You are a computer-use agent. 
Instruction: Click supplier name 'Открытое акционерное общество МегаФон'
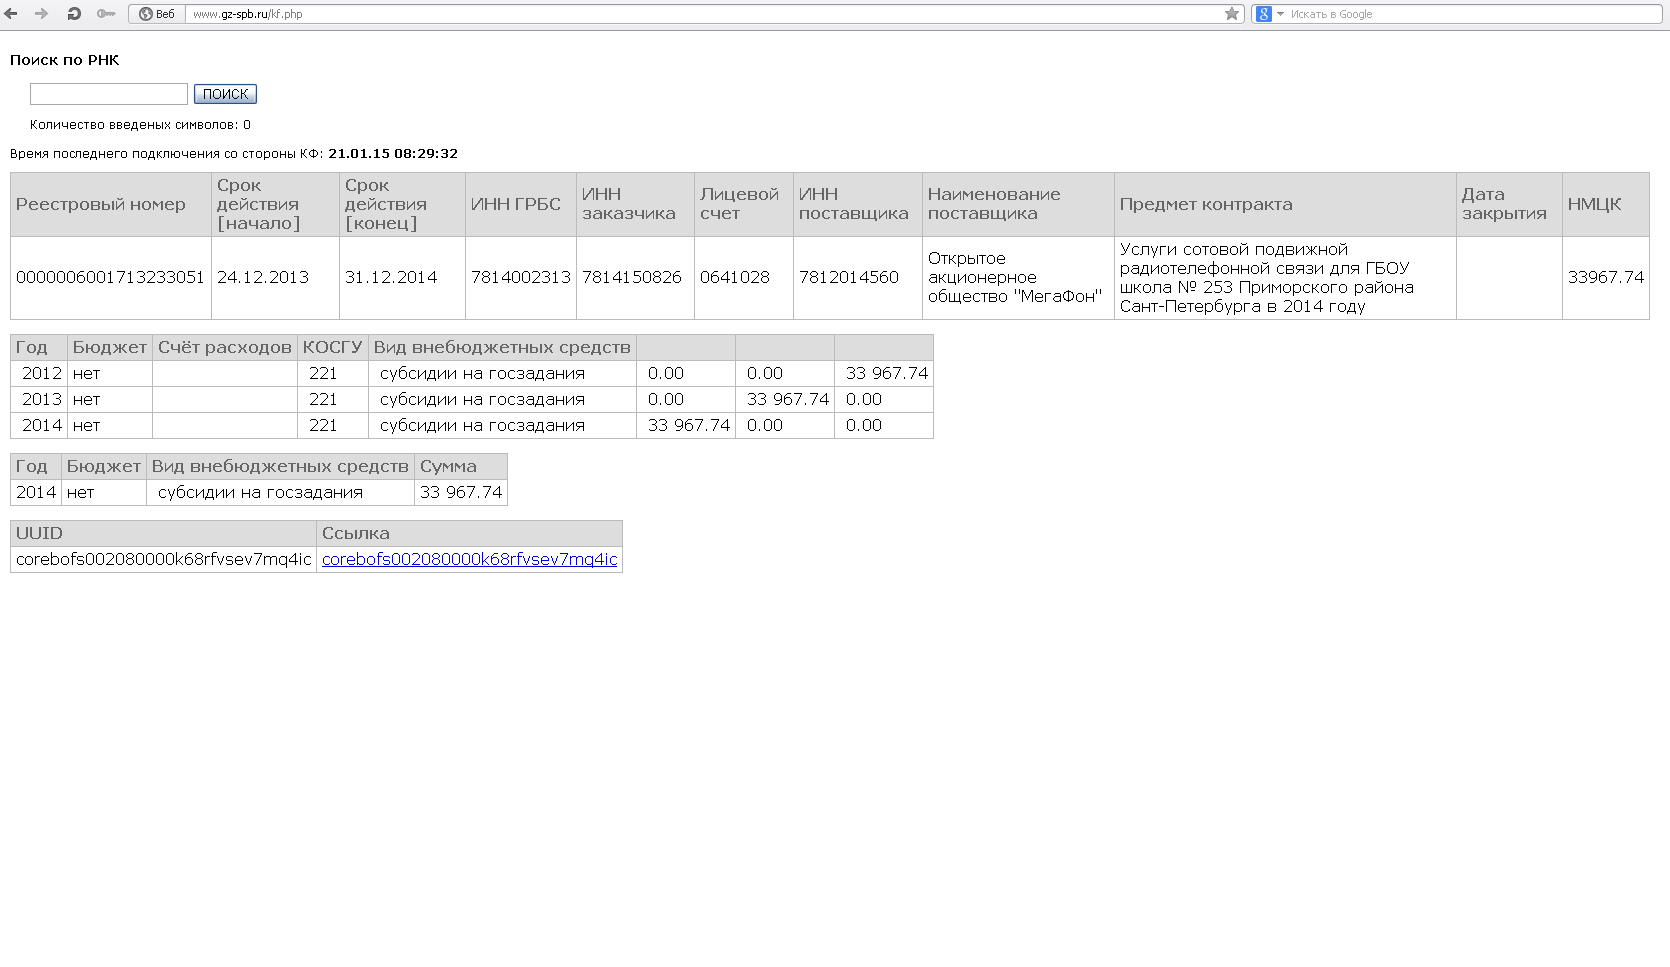tap(1015, 277)
